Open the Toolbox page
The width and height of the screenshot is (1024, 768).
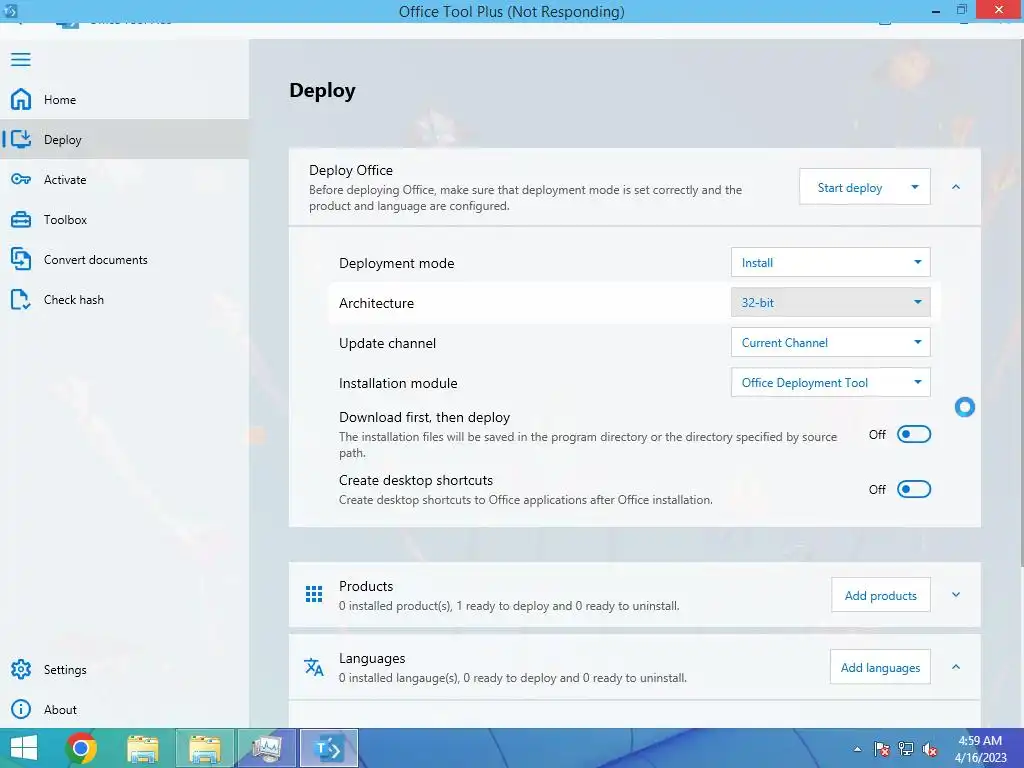124,219
